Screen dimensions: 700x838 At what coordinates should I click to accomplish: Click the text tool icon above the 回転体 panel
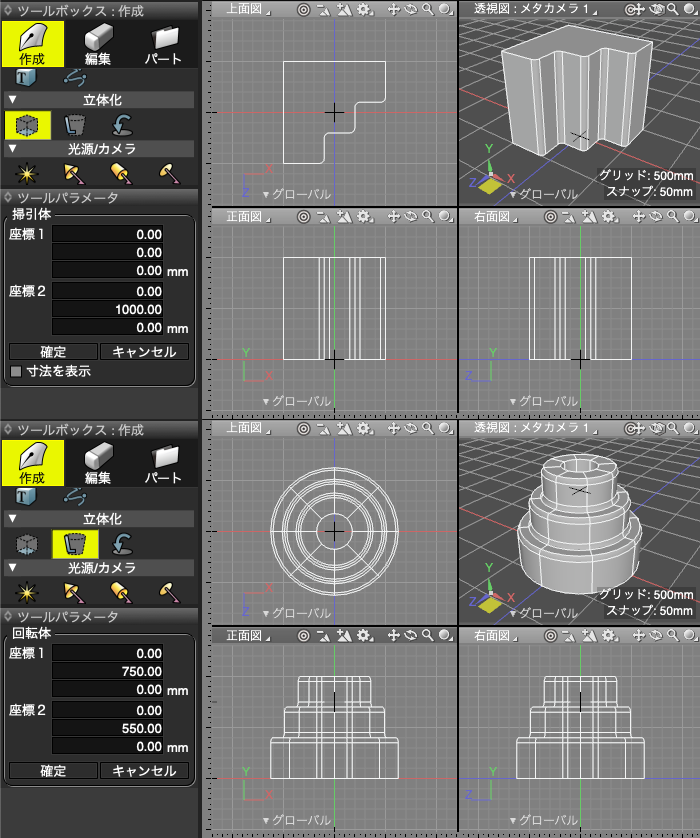(x=26, y=496)
